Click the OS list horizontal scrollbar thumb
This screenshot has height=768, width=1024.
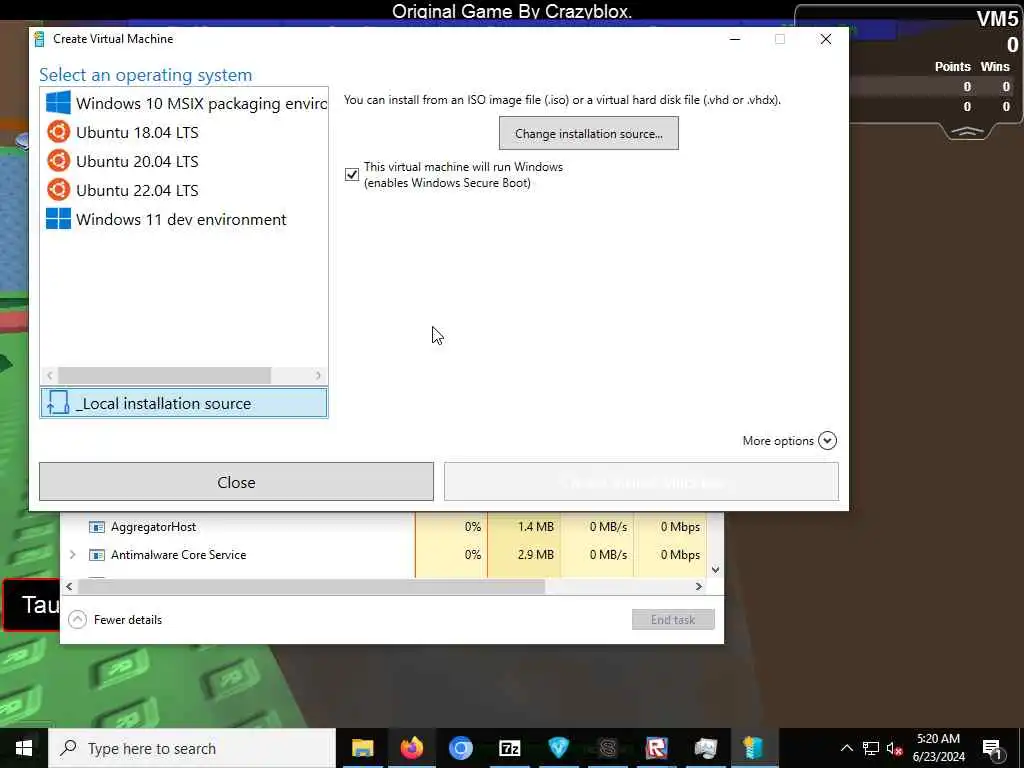pos(164,376)
